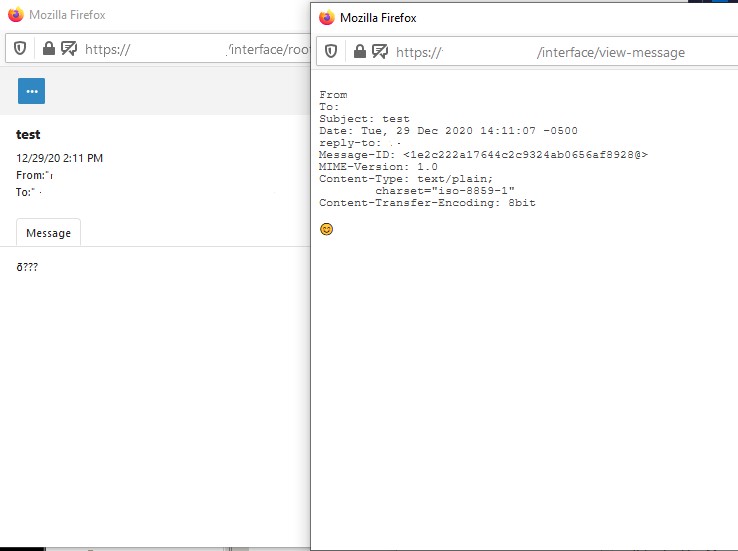
Task: Click the padlock icon in the view-message window
Action: [359, 52]
